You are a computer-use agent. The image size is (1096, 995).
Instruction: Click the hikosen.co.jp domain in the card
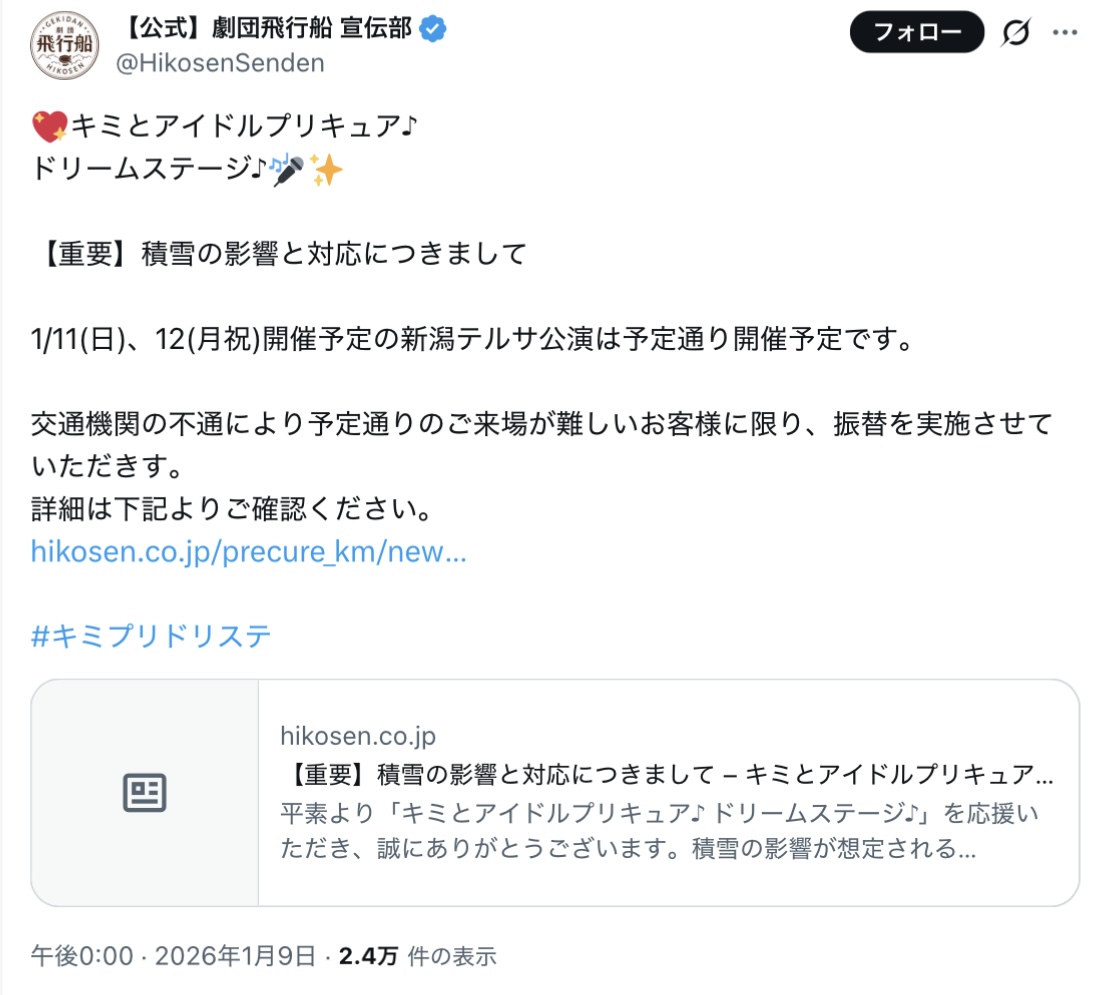pyautogui.click(x=358, y=736)
